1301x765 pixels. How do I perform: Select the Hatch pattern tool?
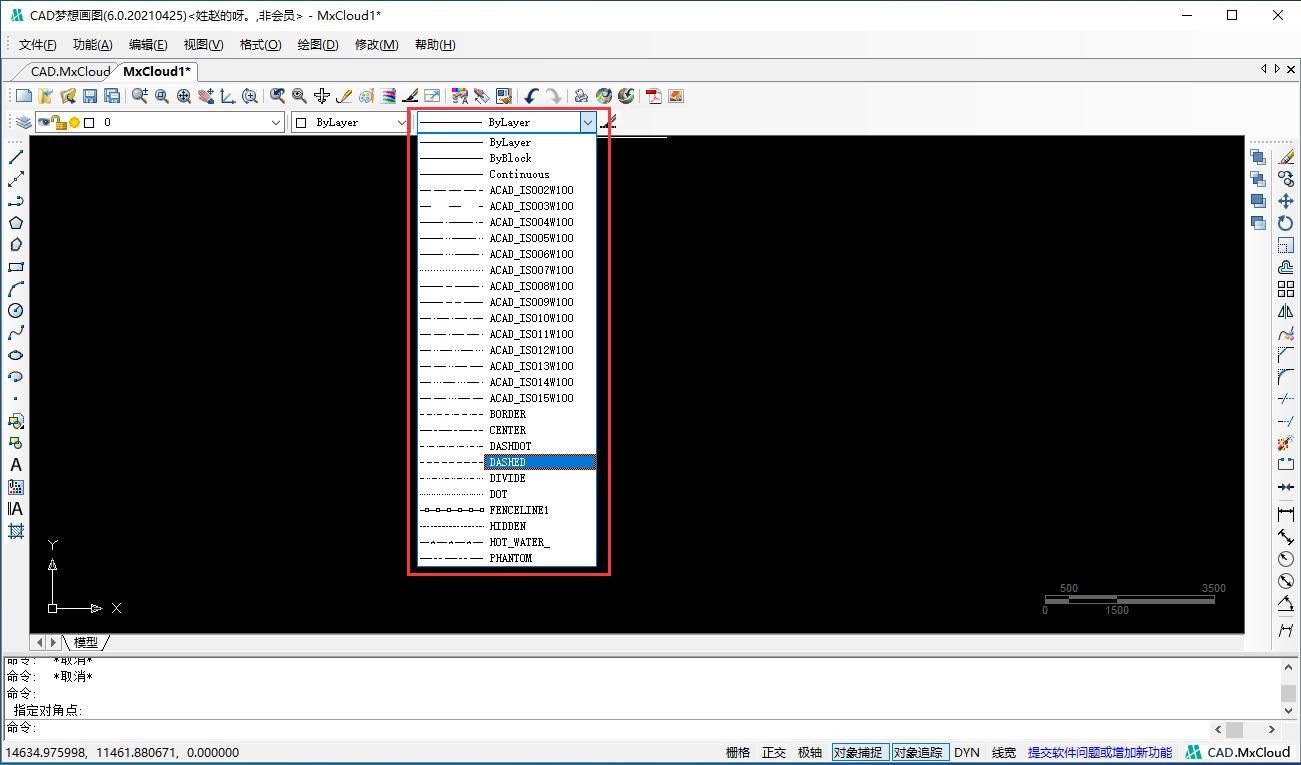16,531
